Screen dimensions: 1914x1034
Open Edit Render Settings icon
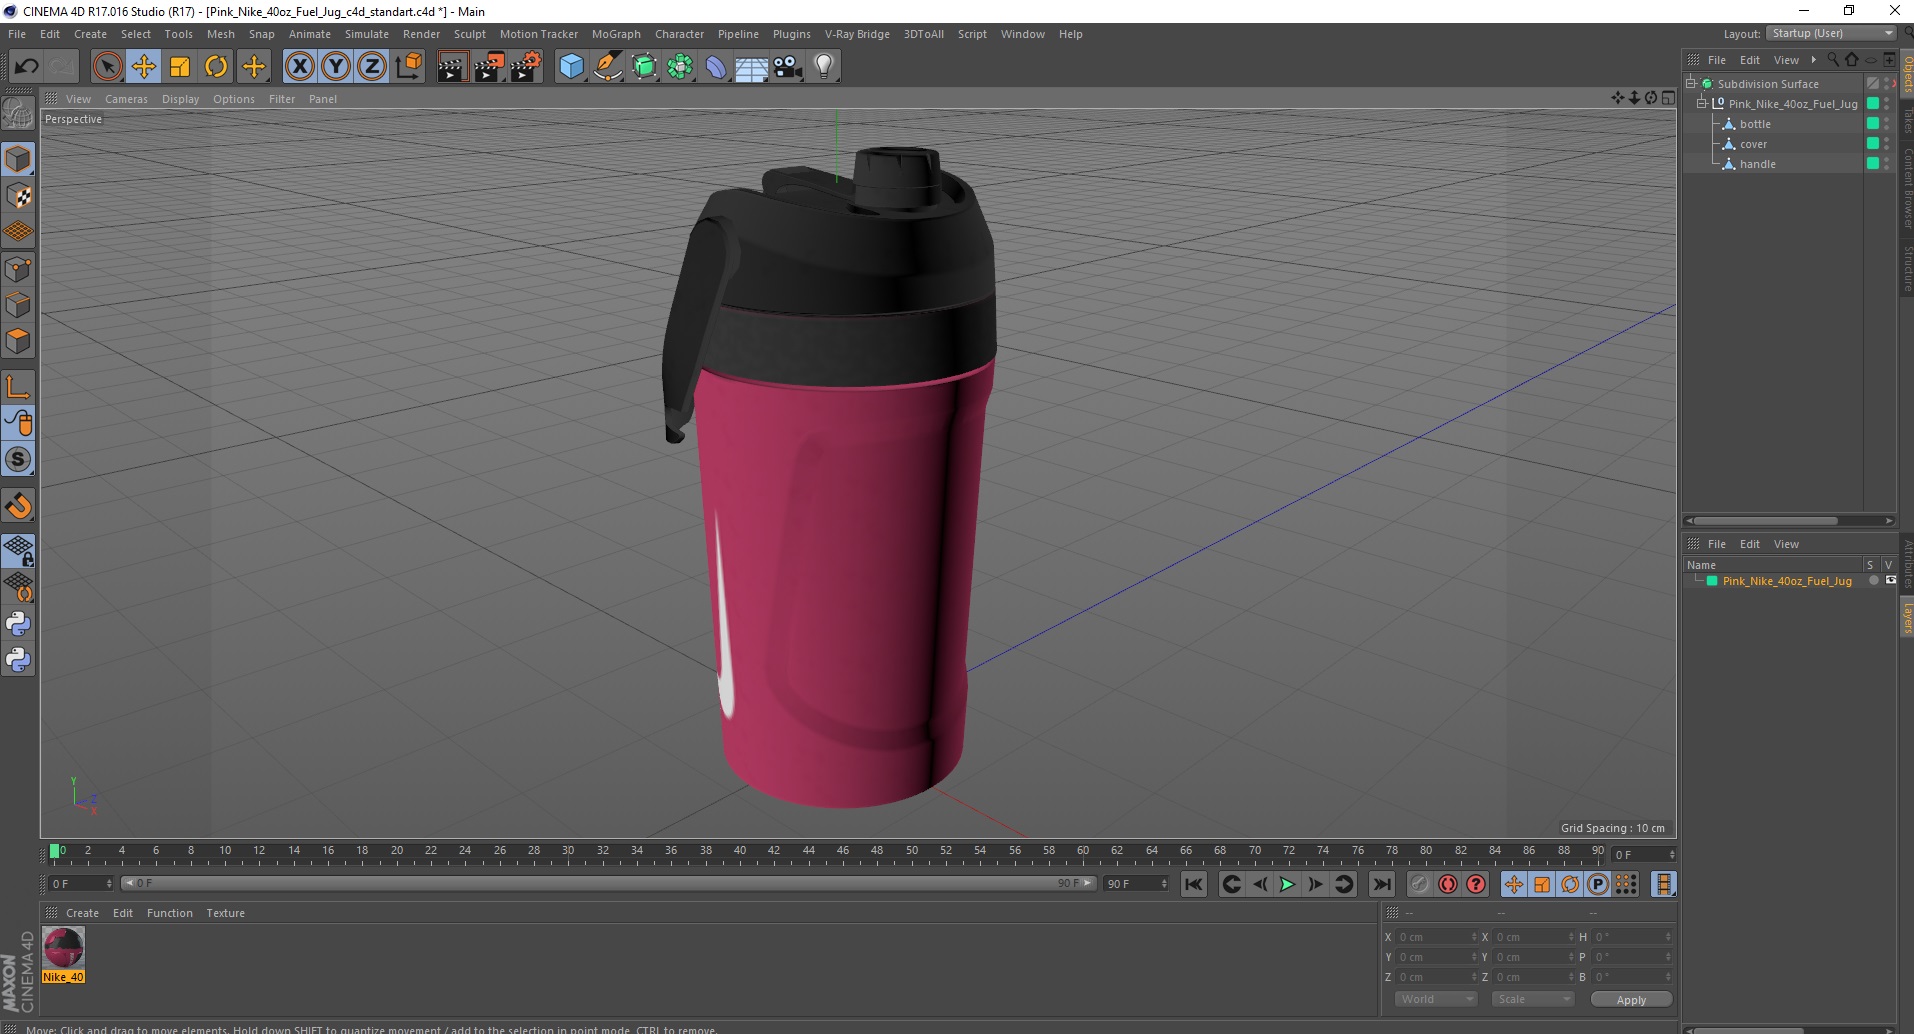[x=526, y=67]
